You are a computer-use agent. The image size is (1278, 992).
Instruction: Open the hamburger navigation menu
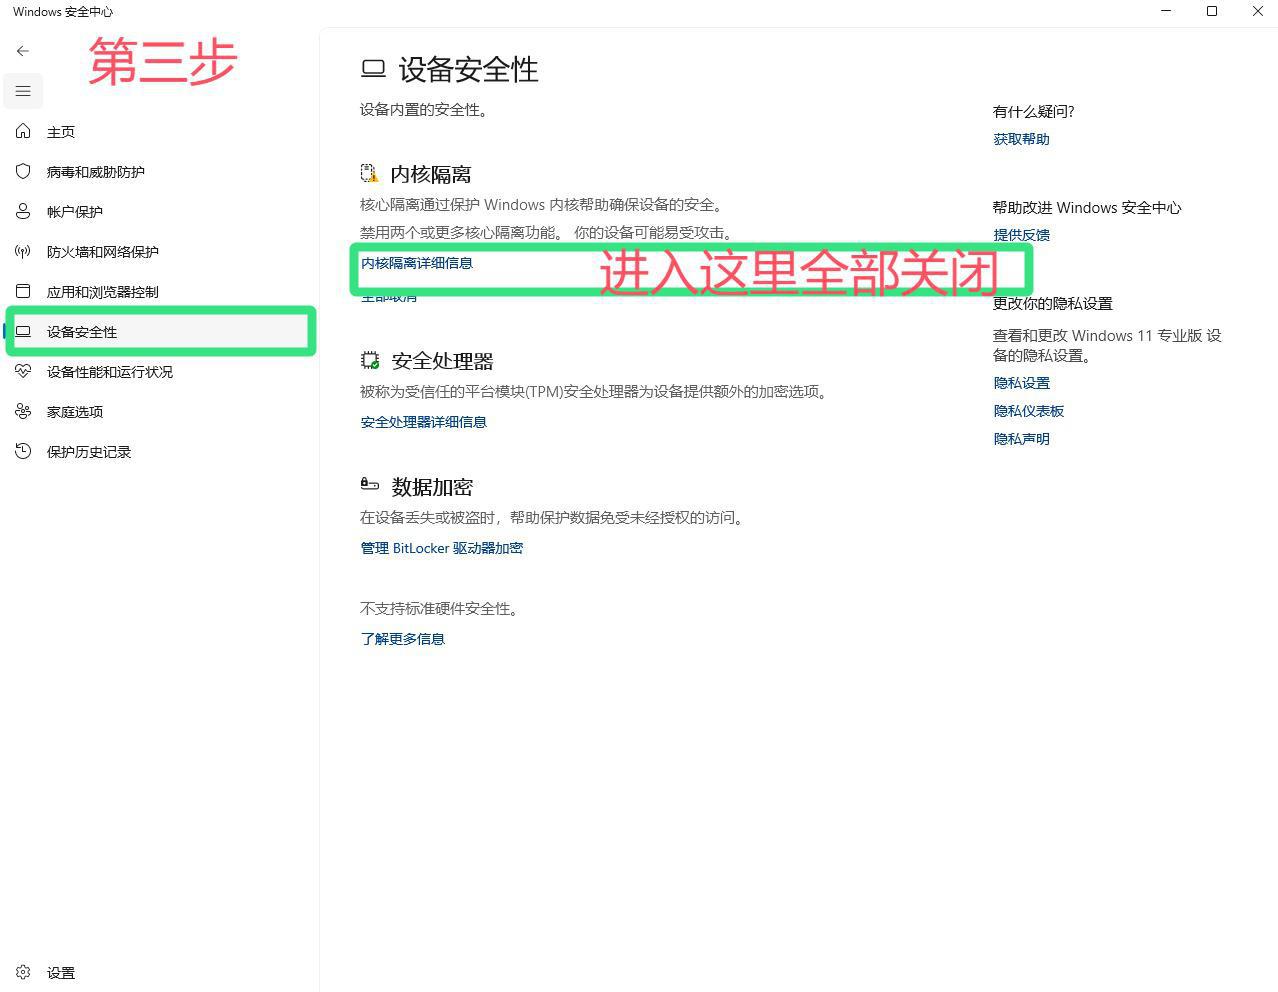point(23,91)
